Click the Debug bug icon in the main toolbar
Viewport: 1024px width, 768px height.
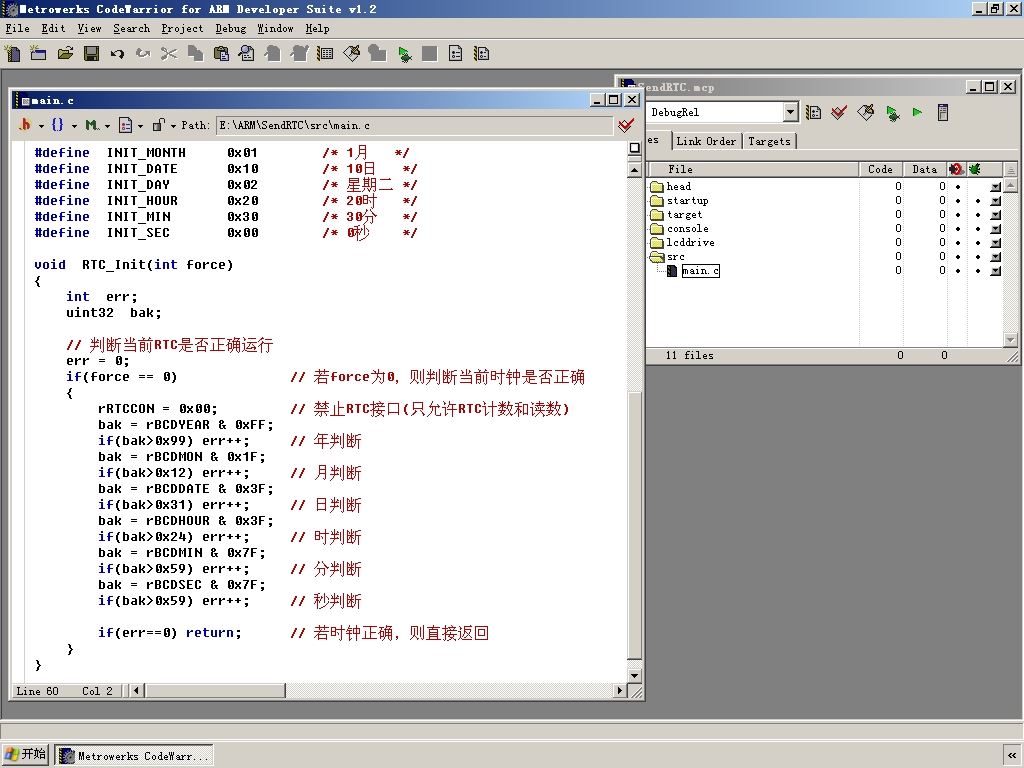(x=404, y=54)
